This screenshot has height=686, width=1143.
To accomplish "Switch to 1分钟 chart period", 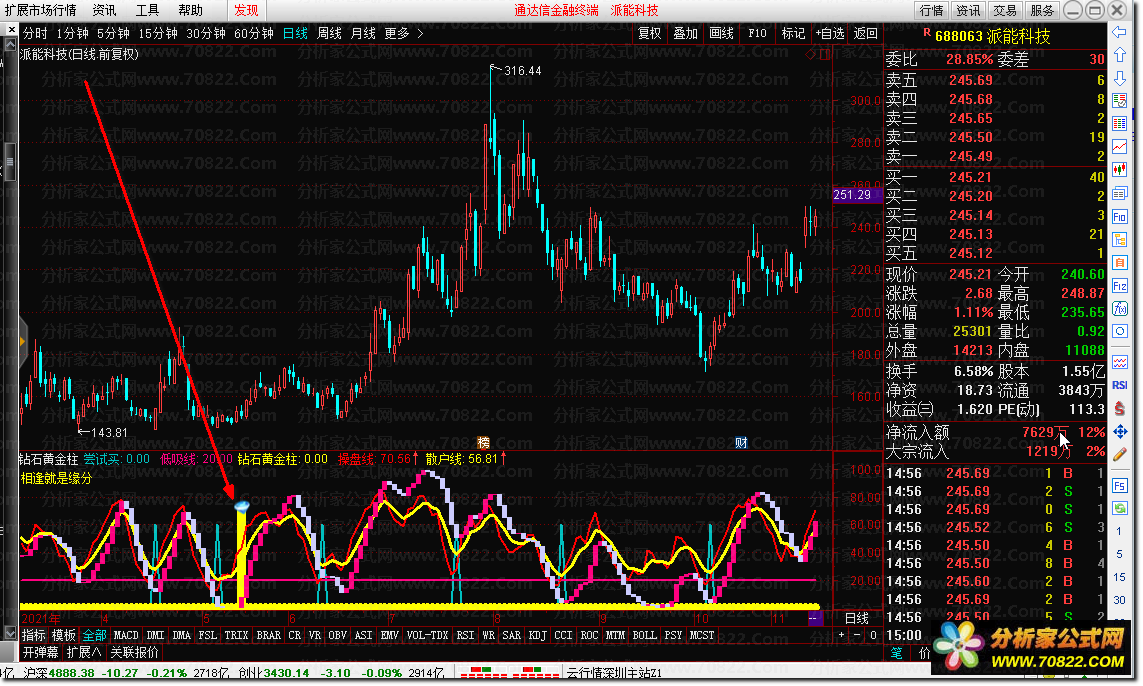I will pyautogui.click(x=72, y=34).
